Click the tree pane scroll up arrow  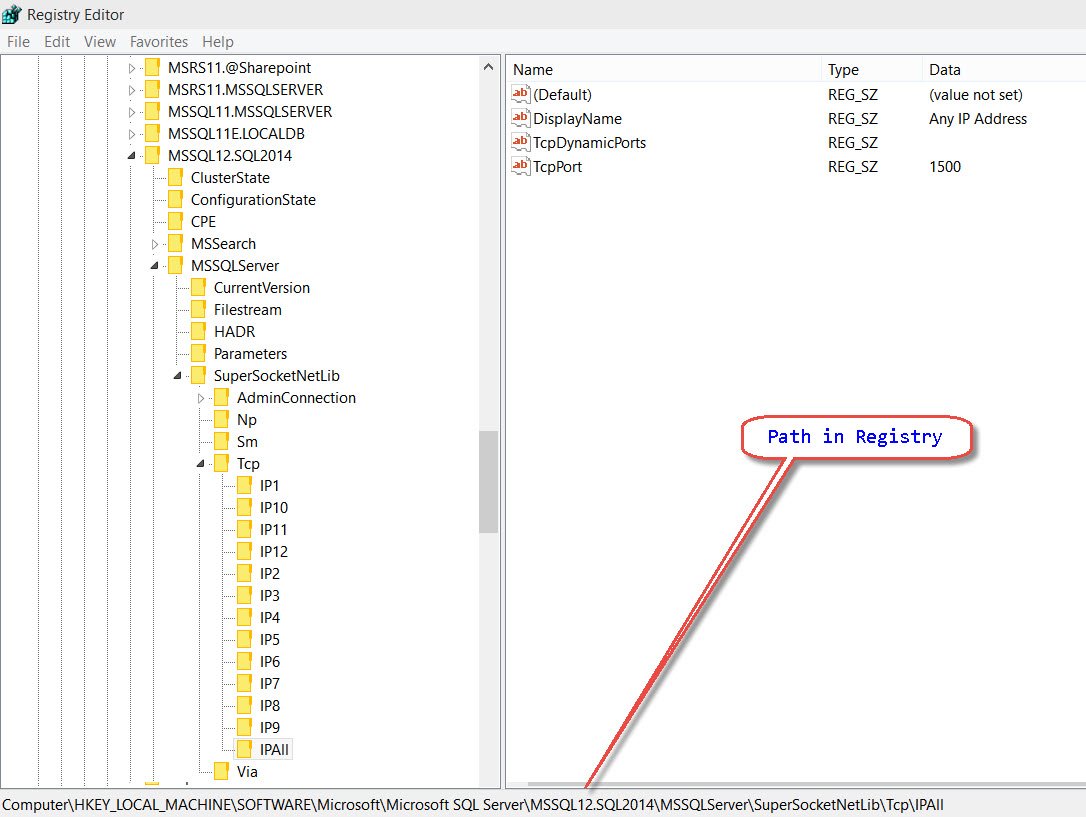488,67
